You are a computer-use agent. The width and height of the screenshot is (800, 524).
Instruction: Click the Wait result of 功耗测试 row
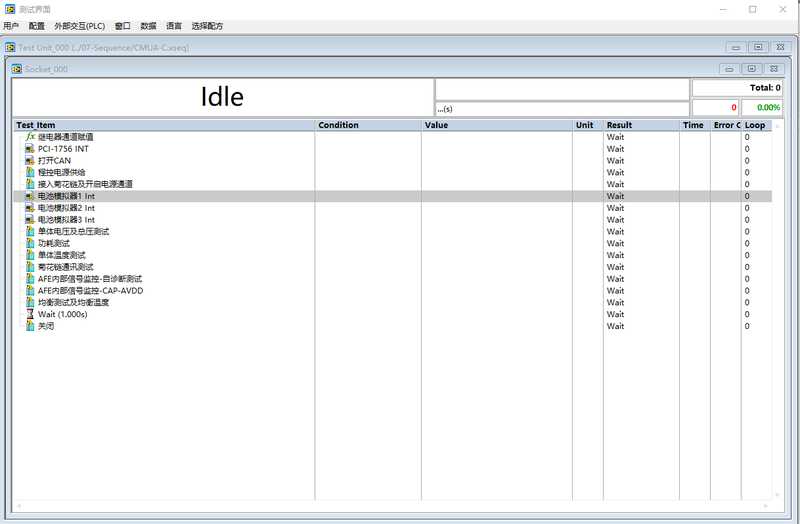tap(615, 243)
